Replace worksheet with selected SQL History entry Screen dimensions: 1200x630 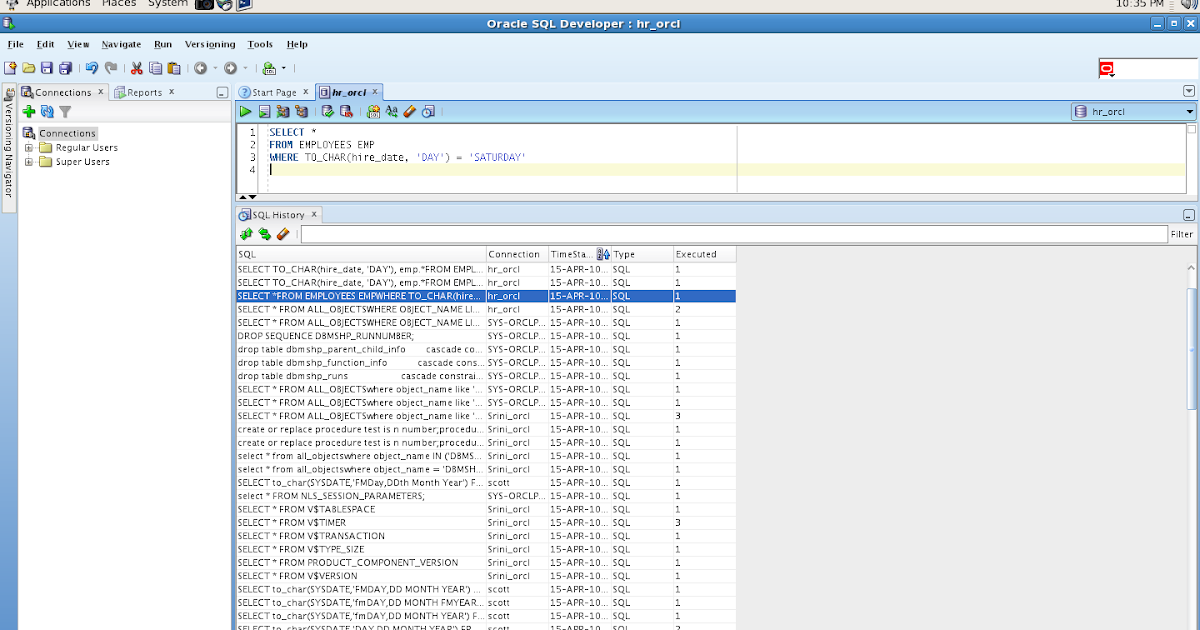pos(262,234)
